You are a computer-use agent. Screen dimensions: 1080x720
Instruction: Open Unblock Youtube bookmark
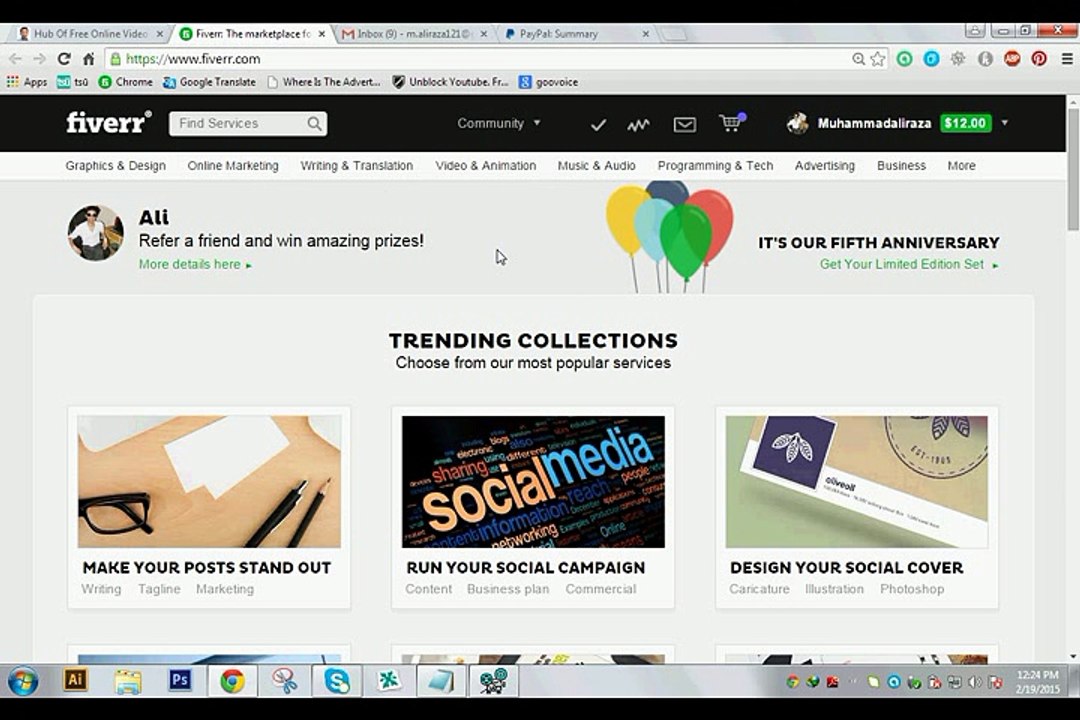[x=450, y=82]
